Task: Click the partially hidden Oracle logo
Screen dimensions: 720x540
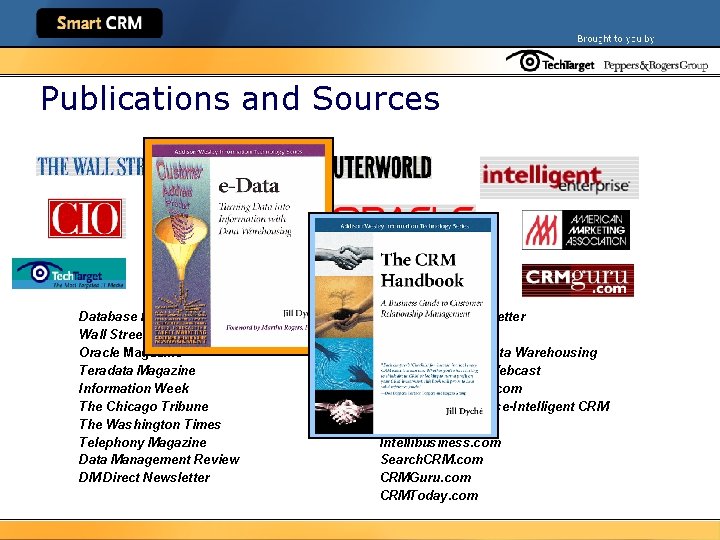Action: tap(404, 209)
